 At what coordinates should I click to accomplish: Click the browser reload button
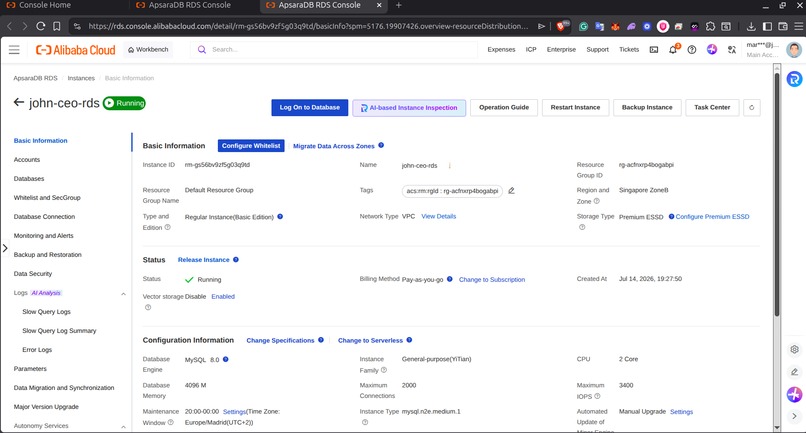(x=41, y=26)
